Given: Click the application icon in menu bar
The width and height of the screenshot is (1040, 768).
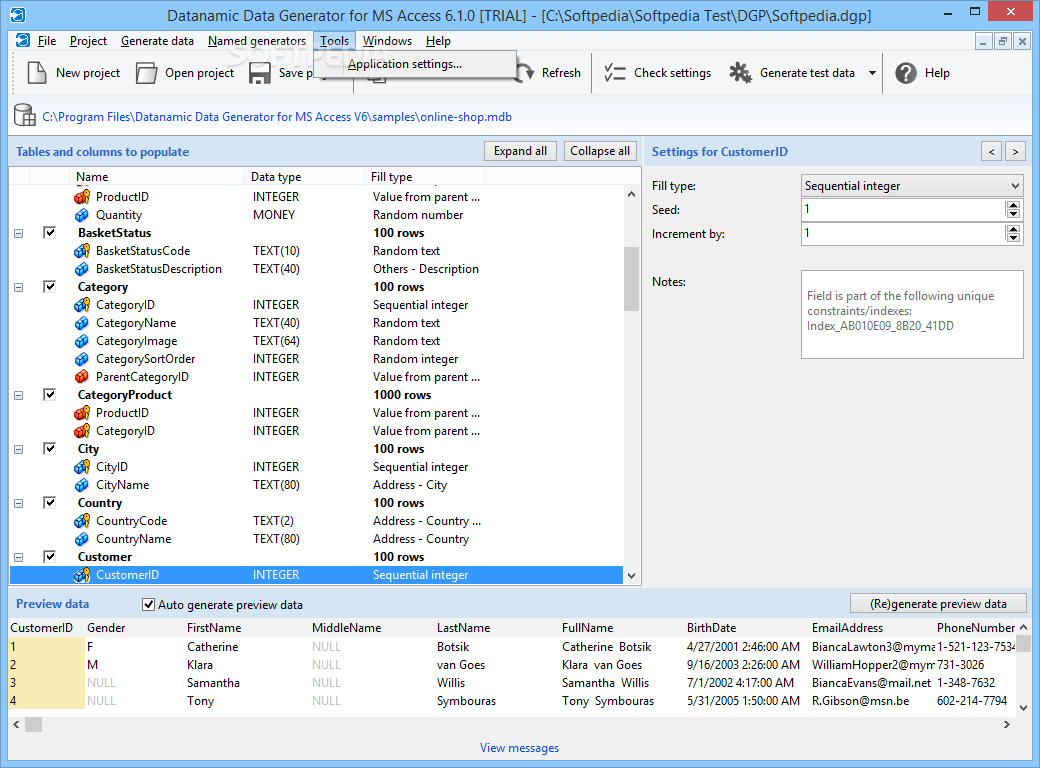Looking at the screenshot, I should click(x=23, y=40).
